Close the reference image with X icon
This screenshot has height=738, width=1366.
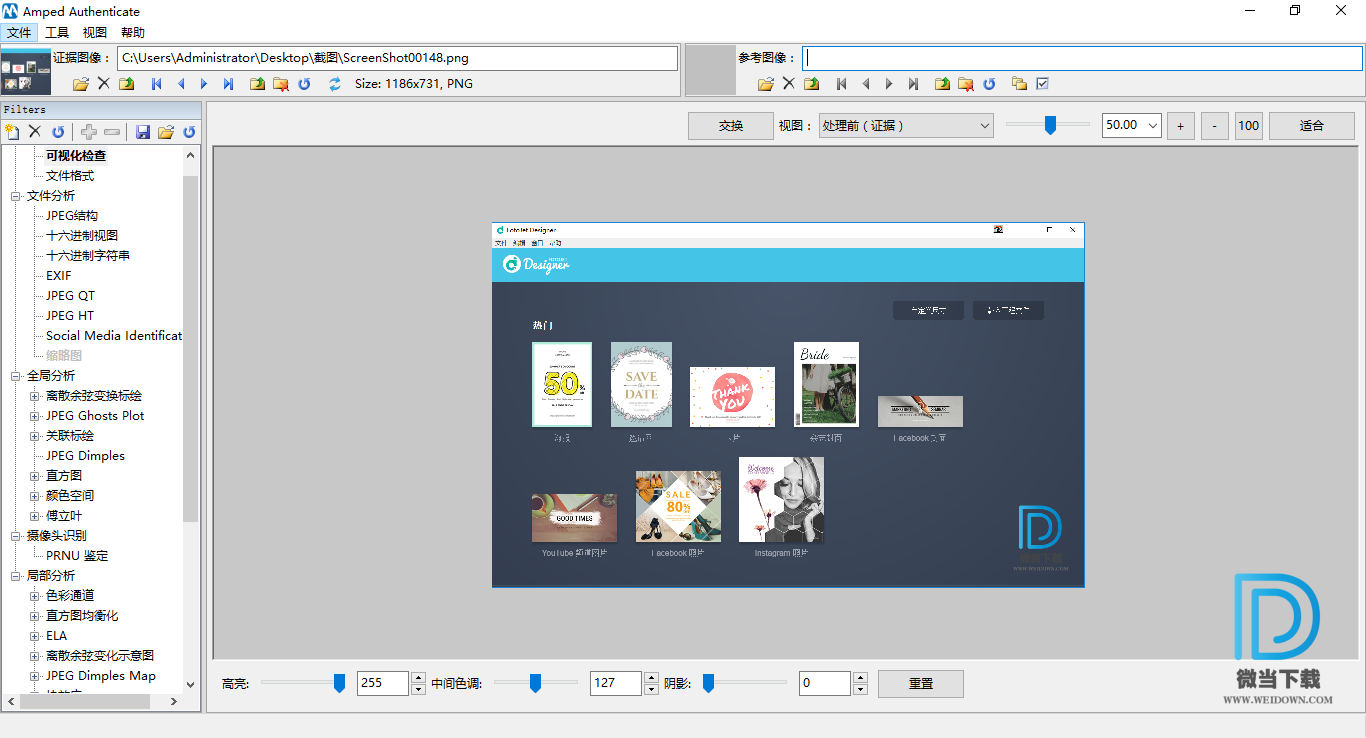coord(788,84)
